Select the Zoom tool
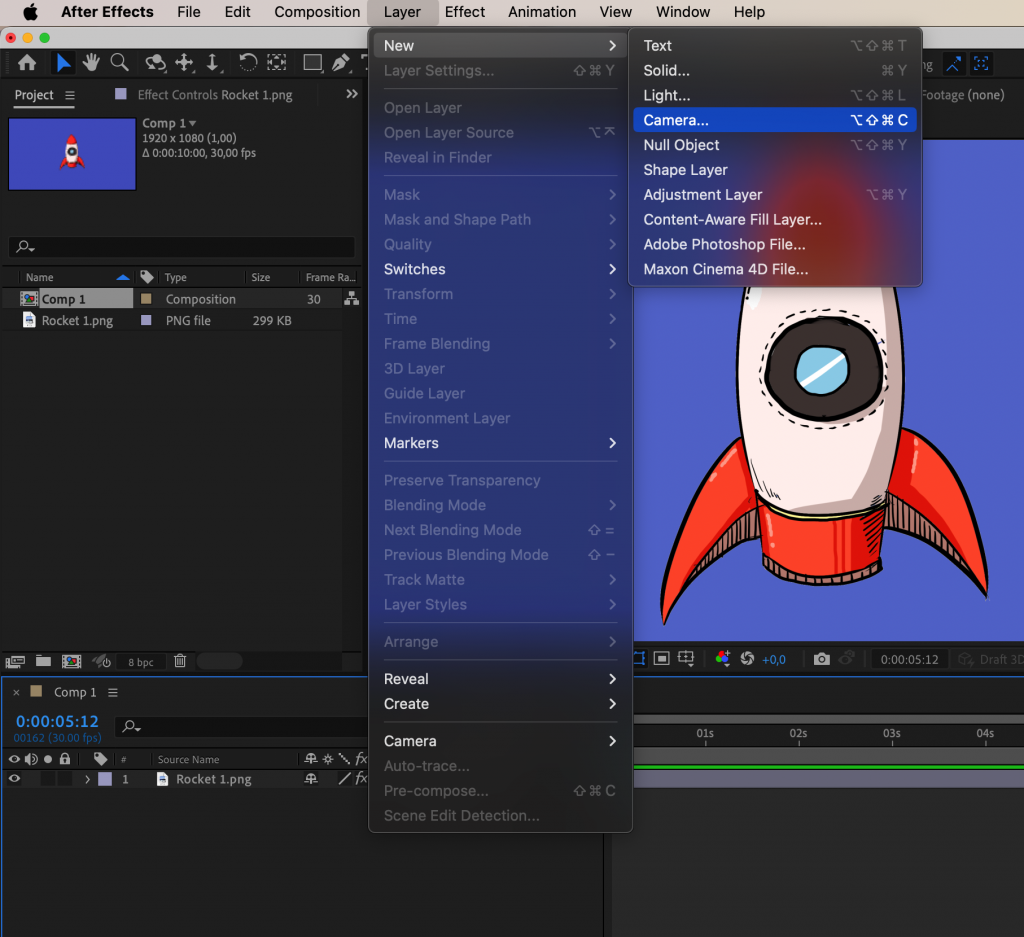The image size is (1024, 937). point(119,61)
